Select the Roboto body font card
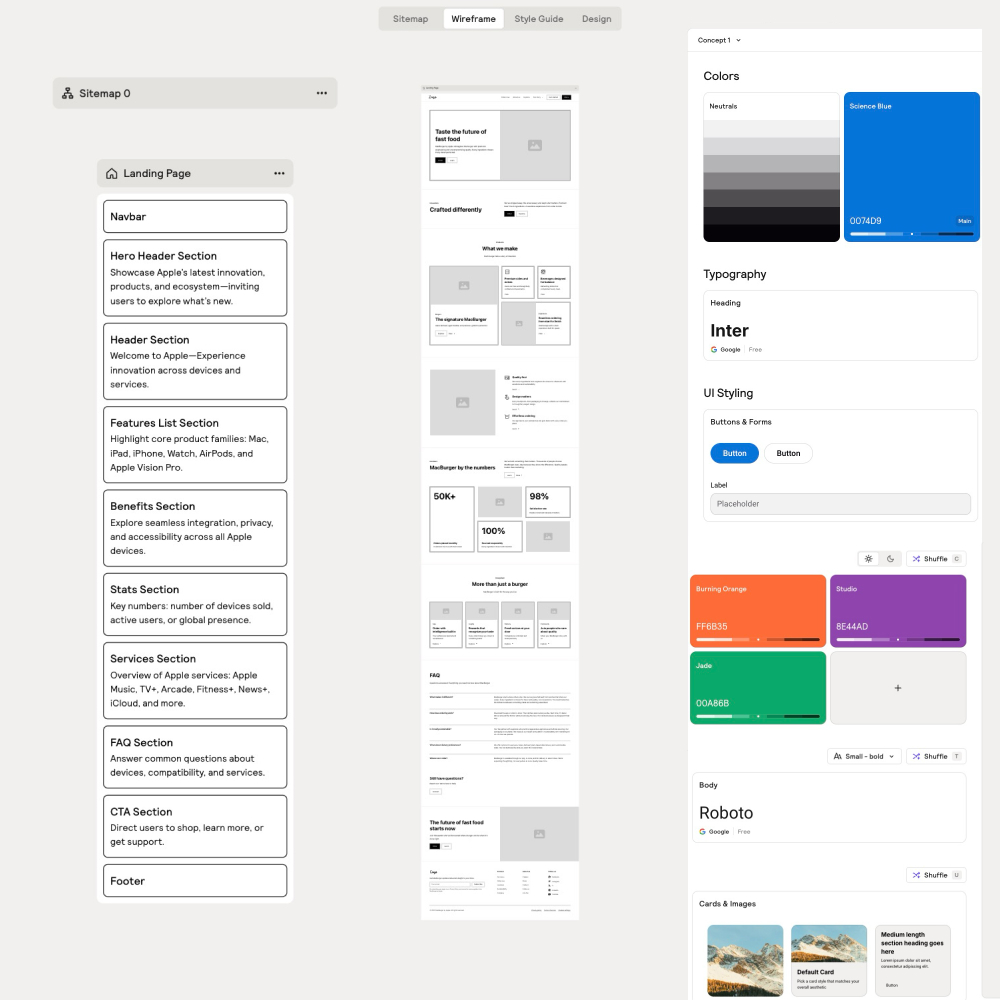This screenshot has width=1000, height=1000. [x=829, y=807]
